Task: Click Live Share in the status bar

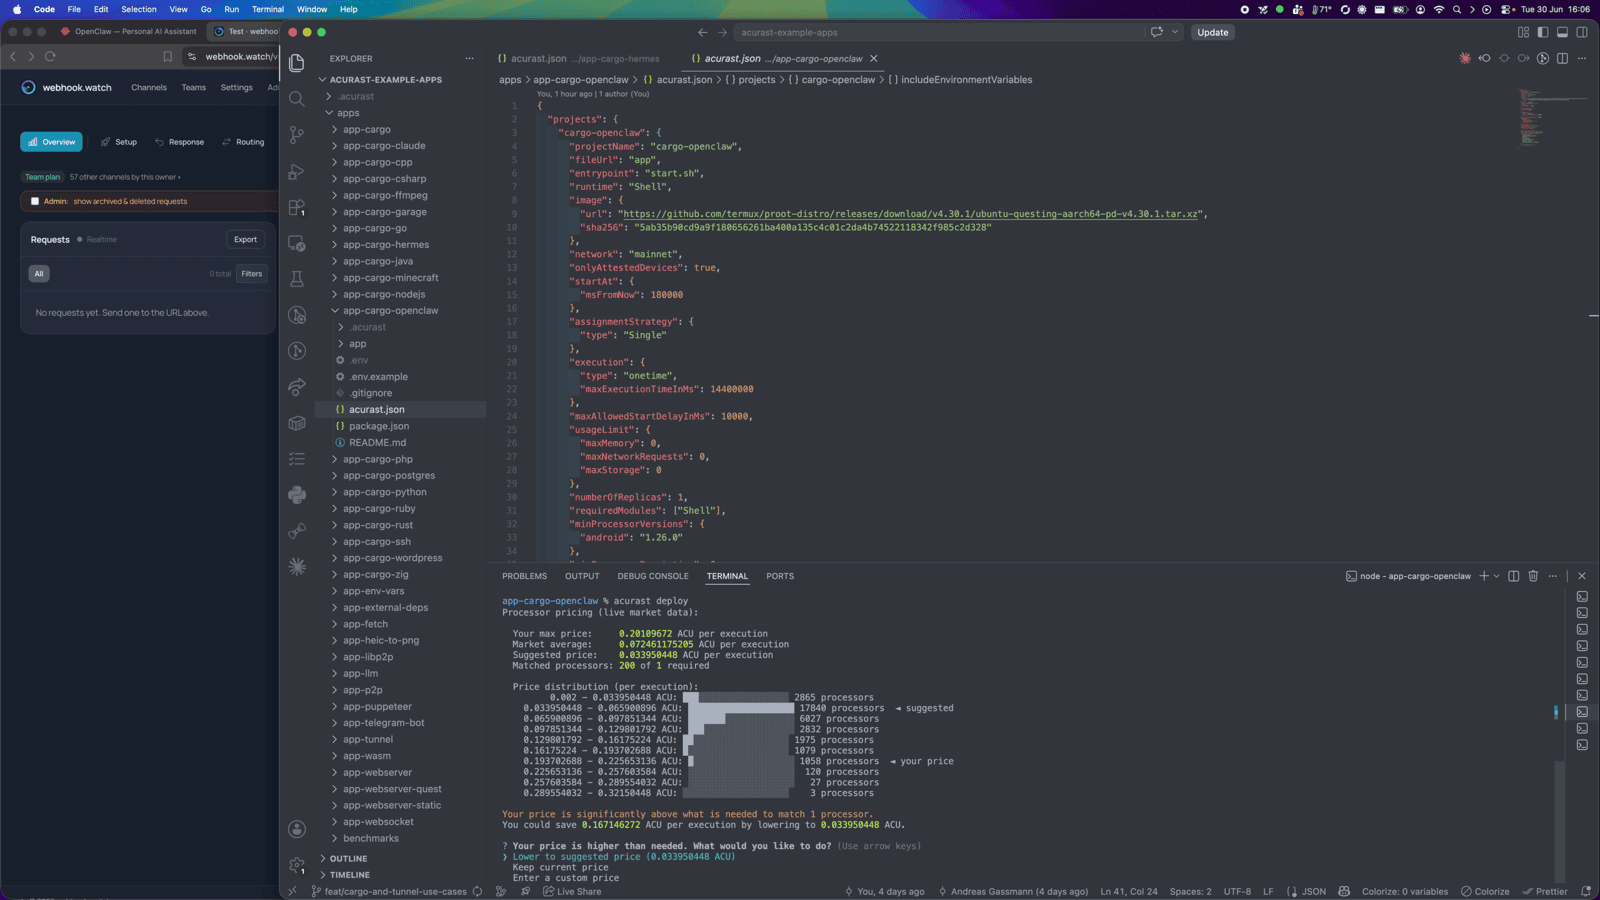Action: click(x=572, y=891)
